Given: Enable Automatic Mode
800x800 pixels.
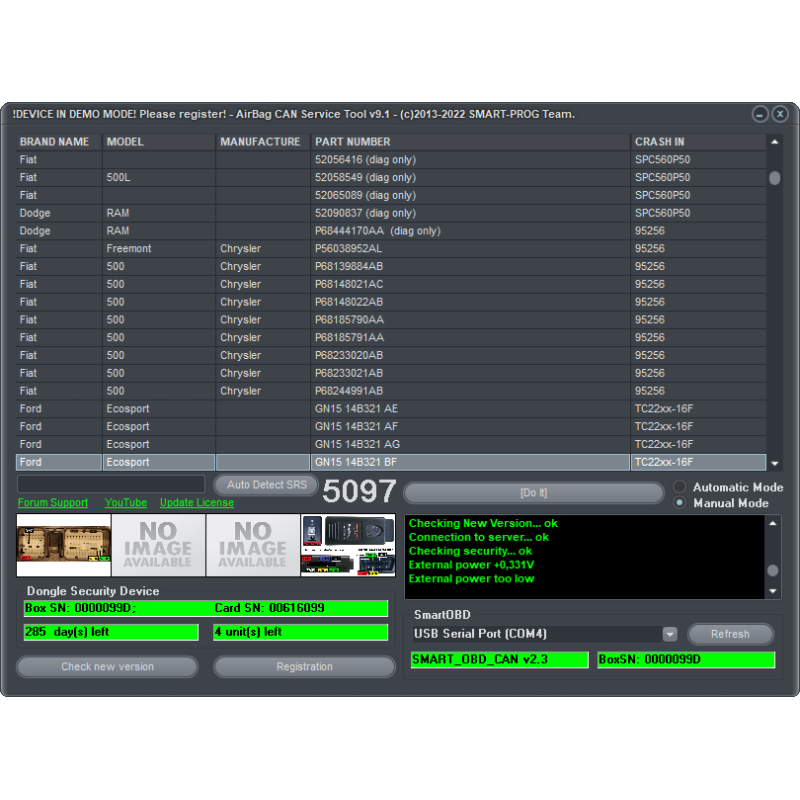Looking at the screenshot, I should 681,487.
